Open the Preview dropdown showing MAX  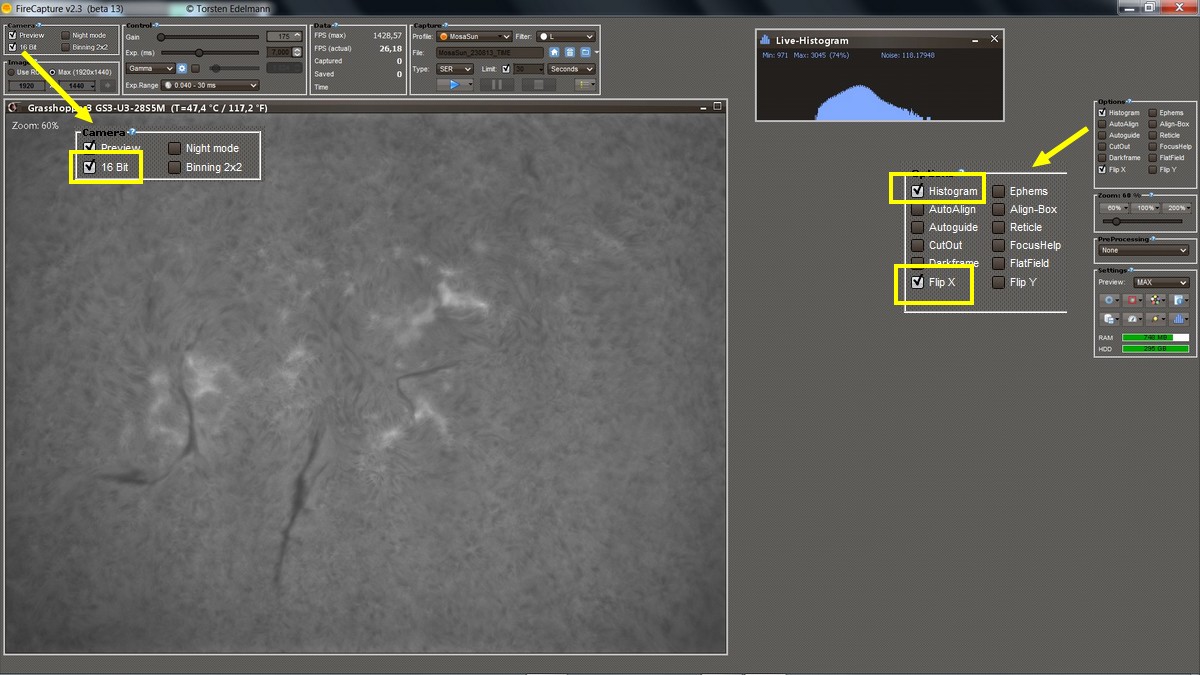tap(1161, 282)
